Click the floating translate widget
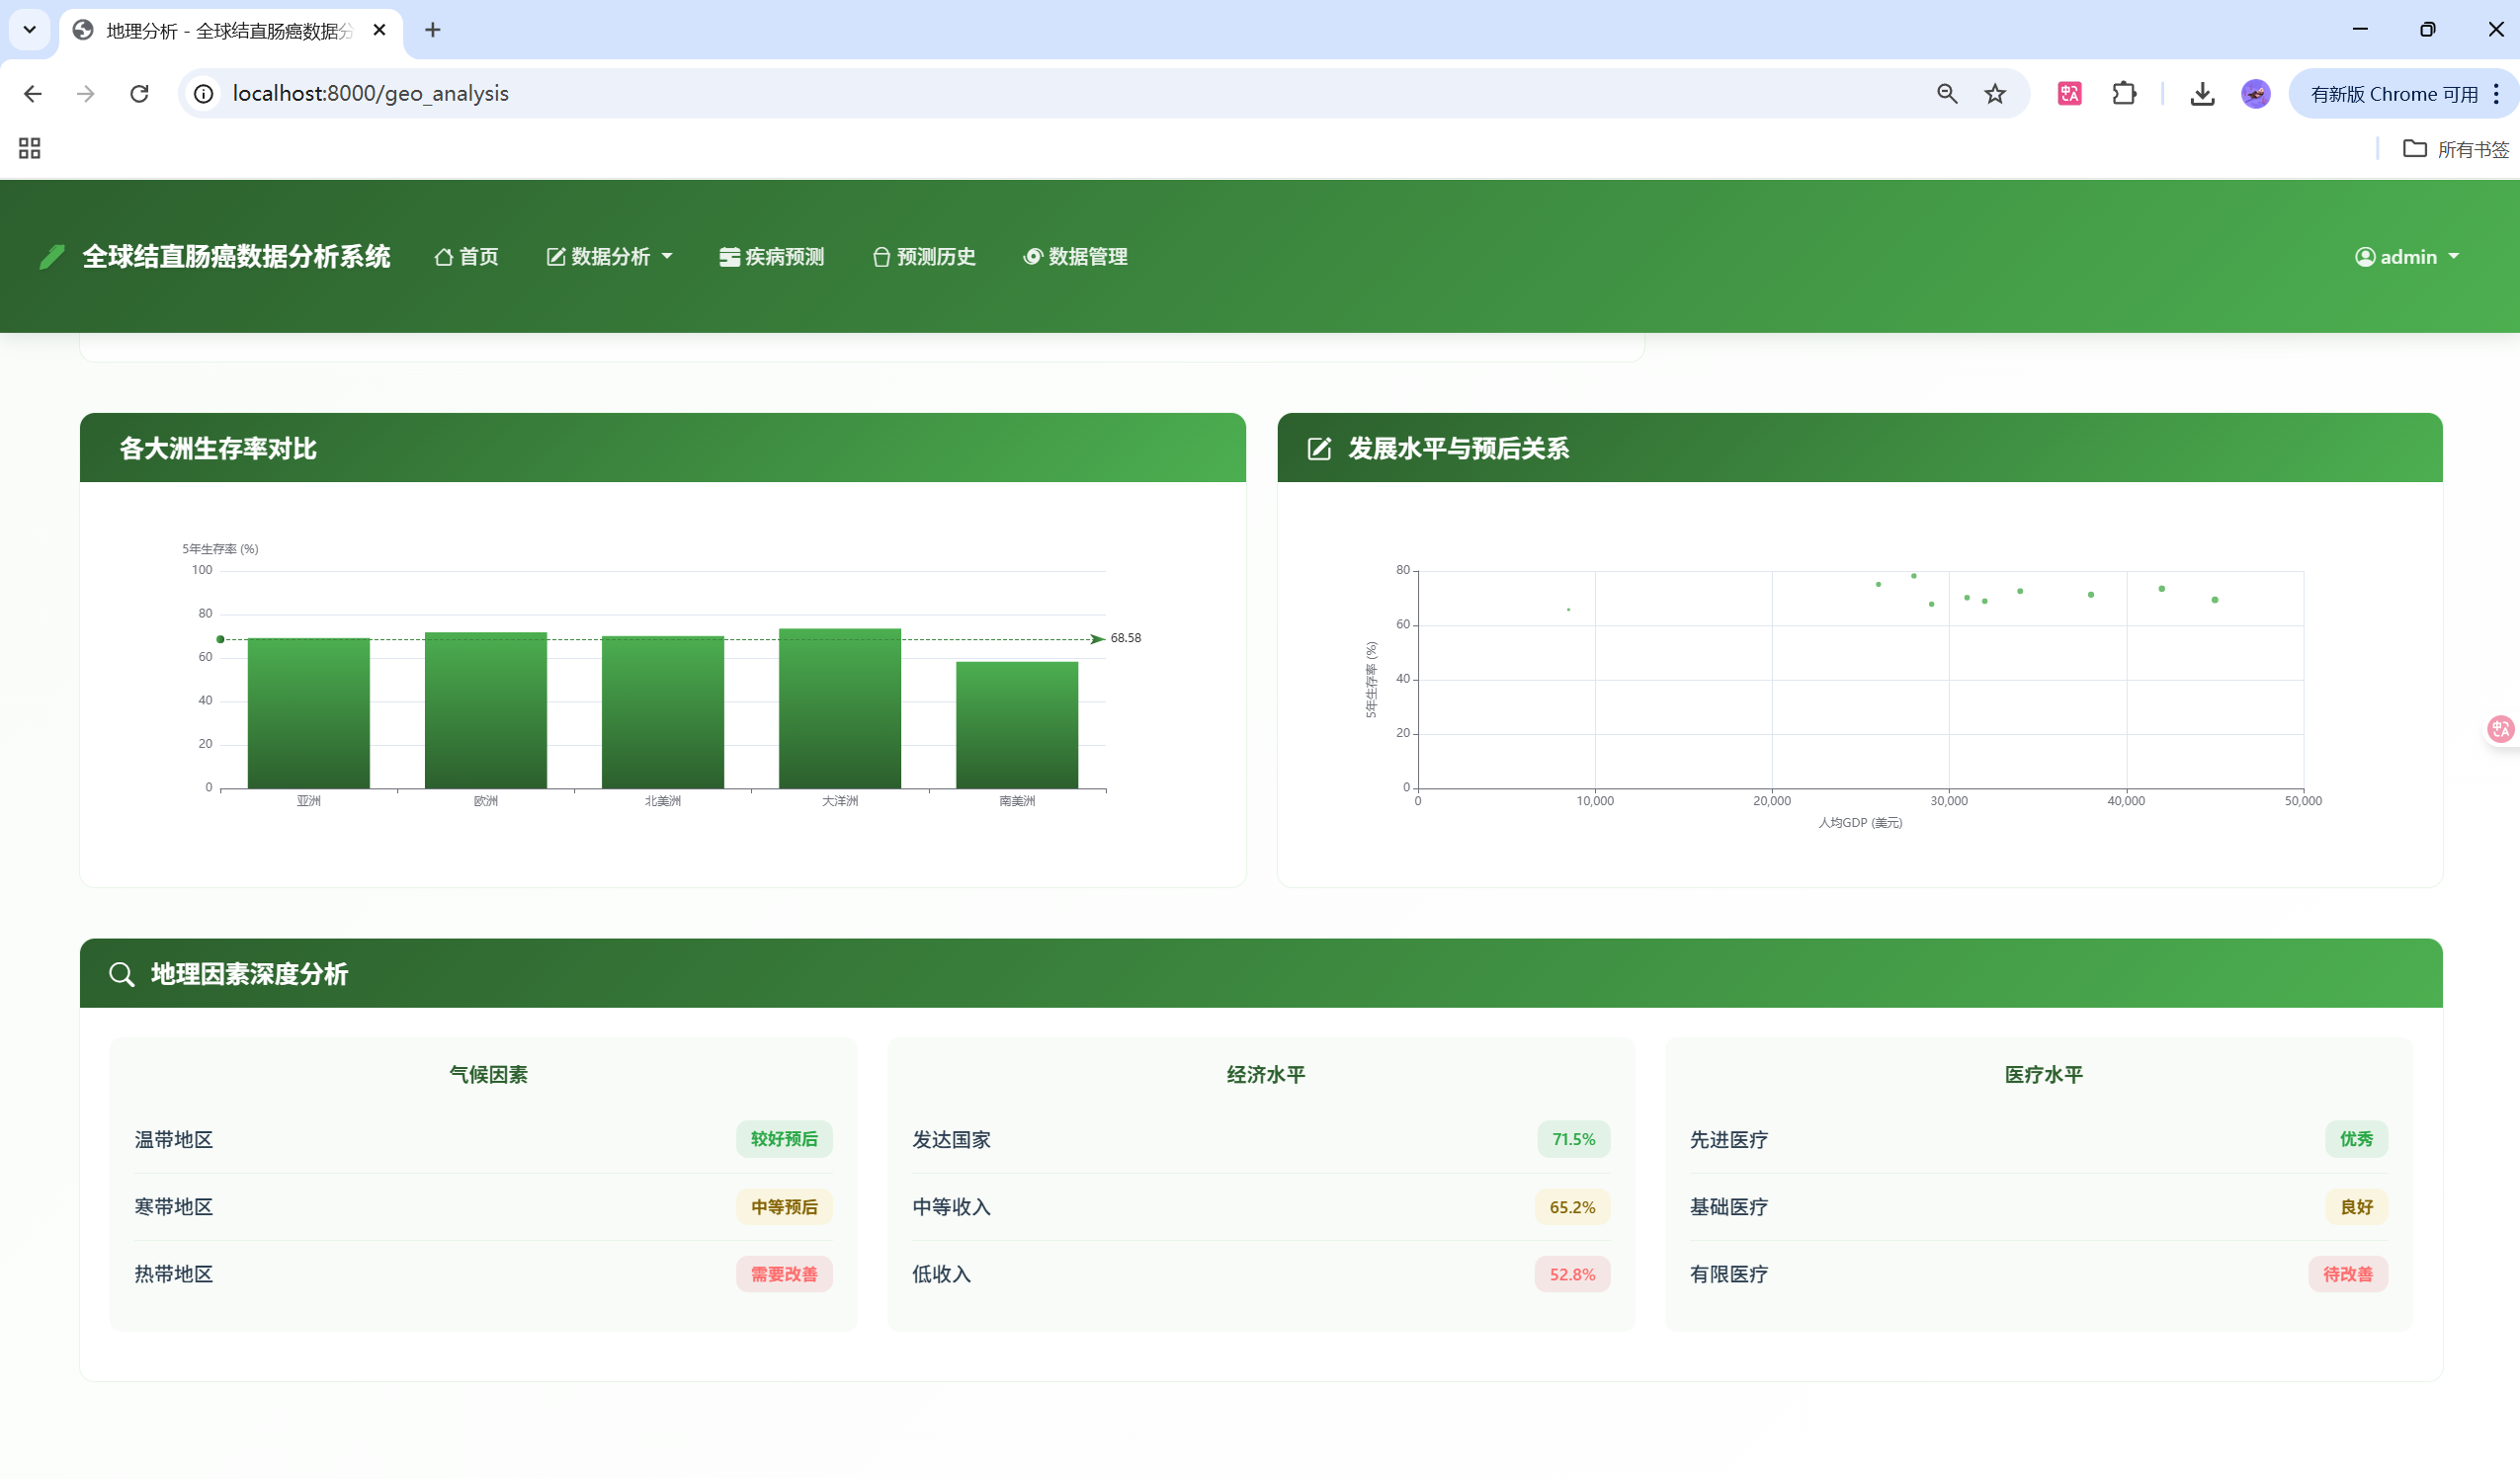 pos(2499,729)
